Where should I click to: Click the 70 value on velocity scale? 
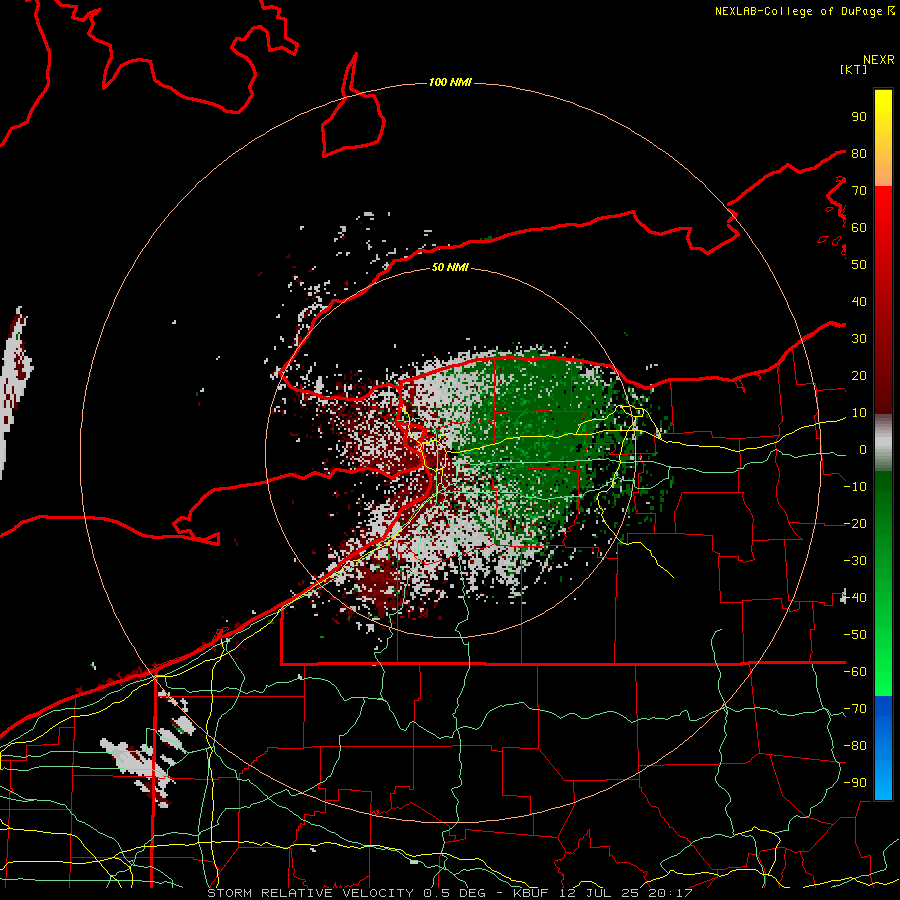point(859,191)
